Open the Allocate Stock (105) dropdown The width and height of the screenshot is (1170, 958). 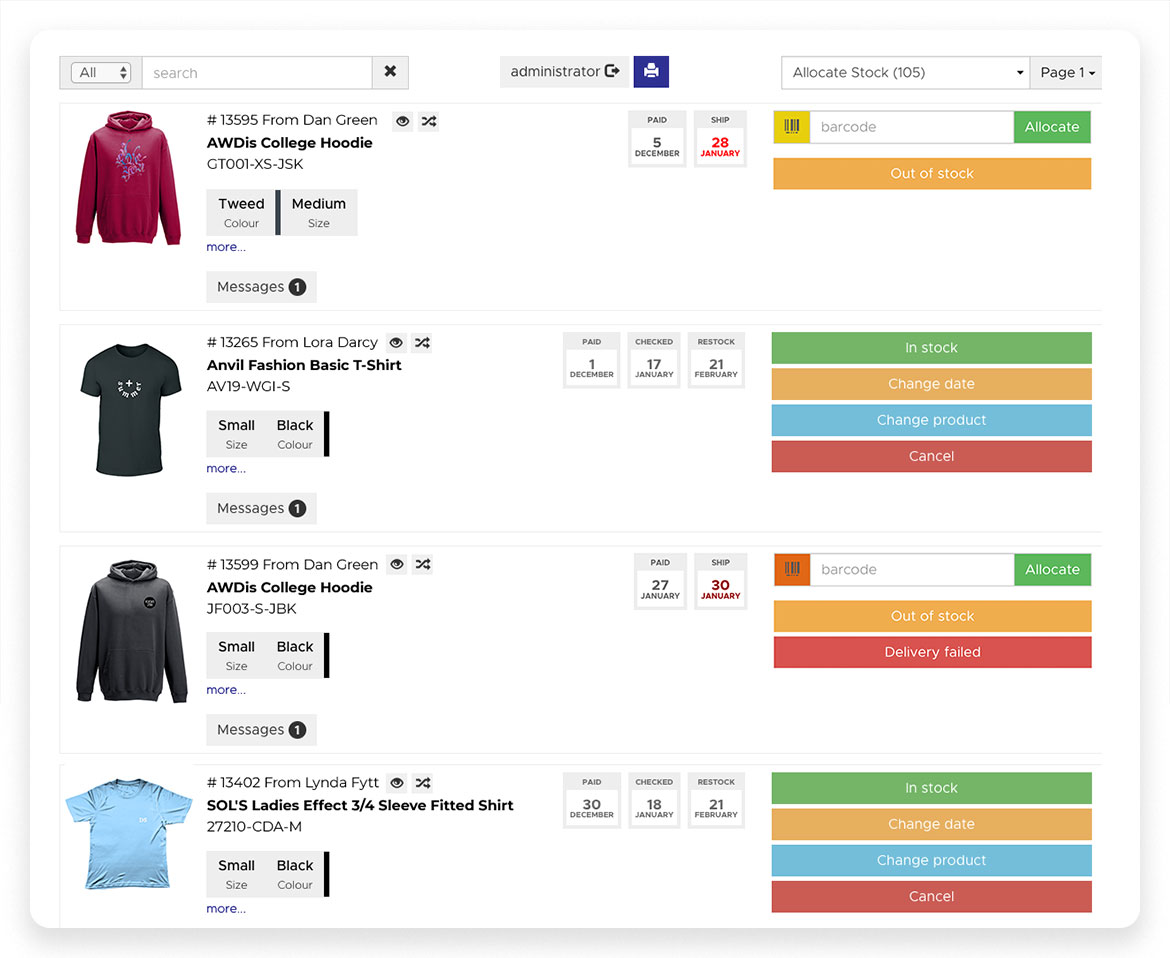click(905, 73)
